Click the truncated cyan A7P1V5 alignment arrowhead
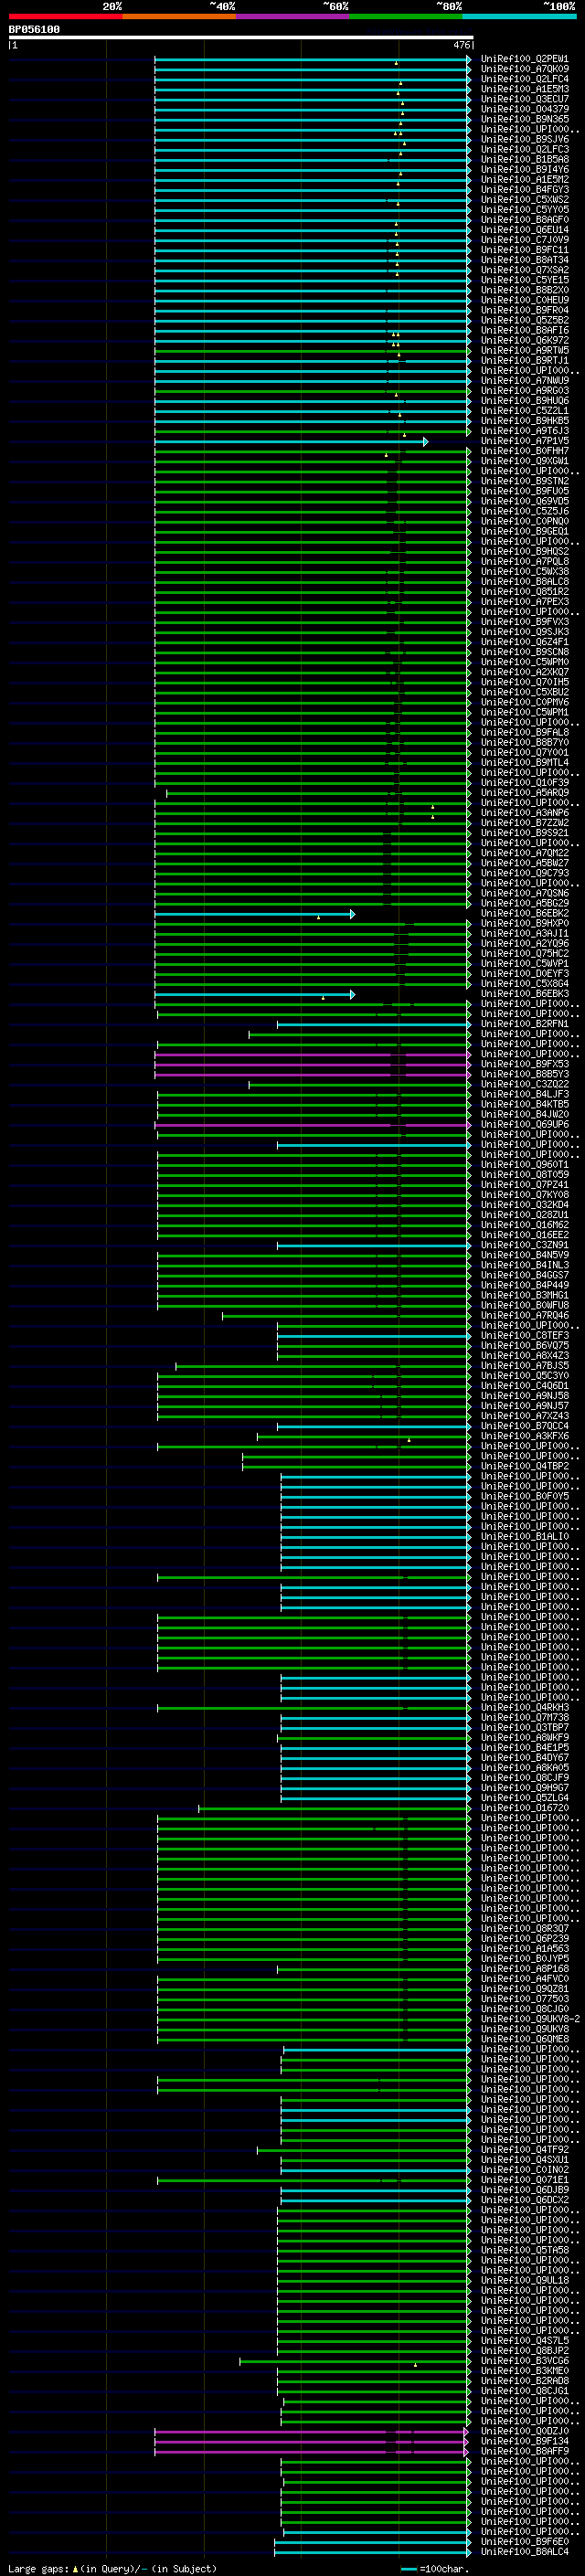This screenshot has width=585, height=2576. pos(425,441)
